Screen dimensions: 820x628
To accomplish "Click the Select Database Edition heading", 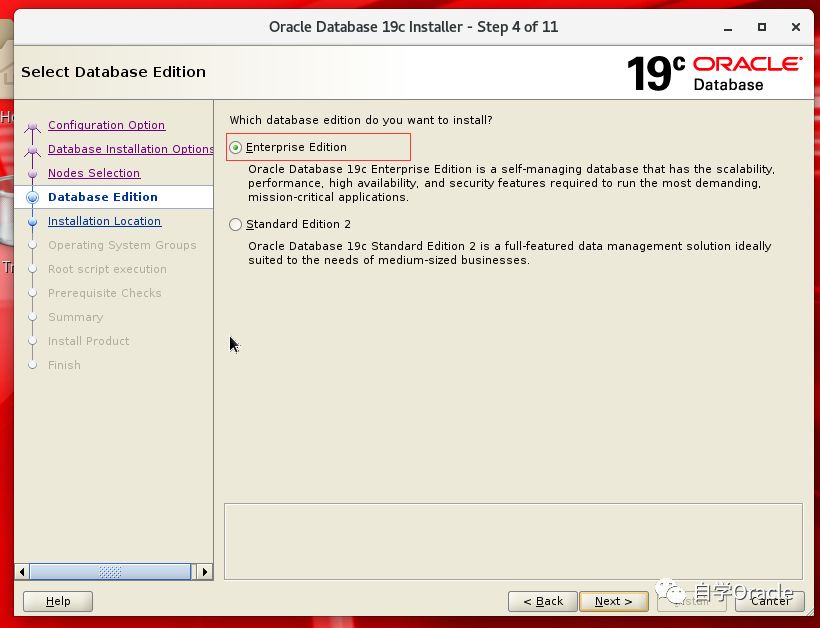I will point(113,72).
